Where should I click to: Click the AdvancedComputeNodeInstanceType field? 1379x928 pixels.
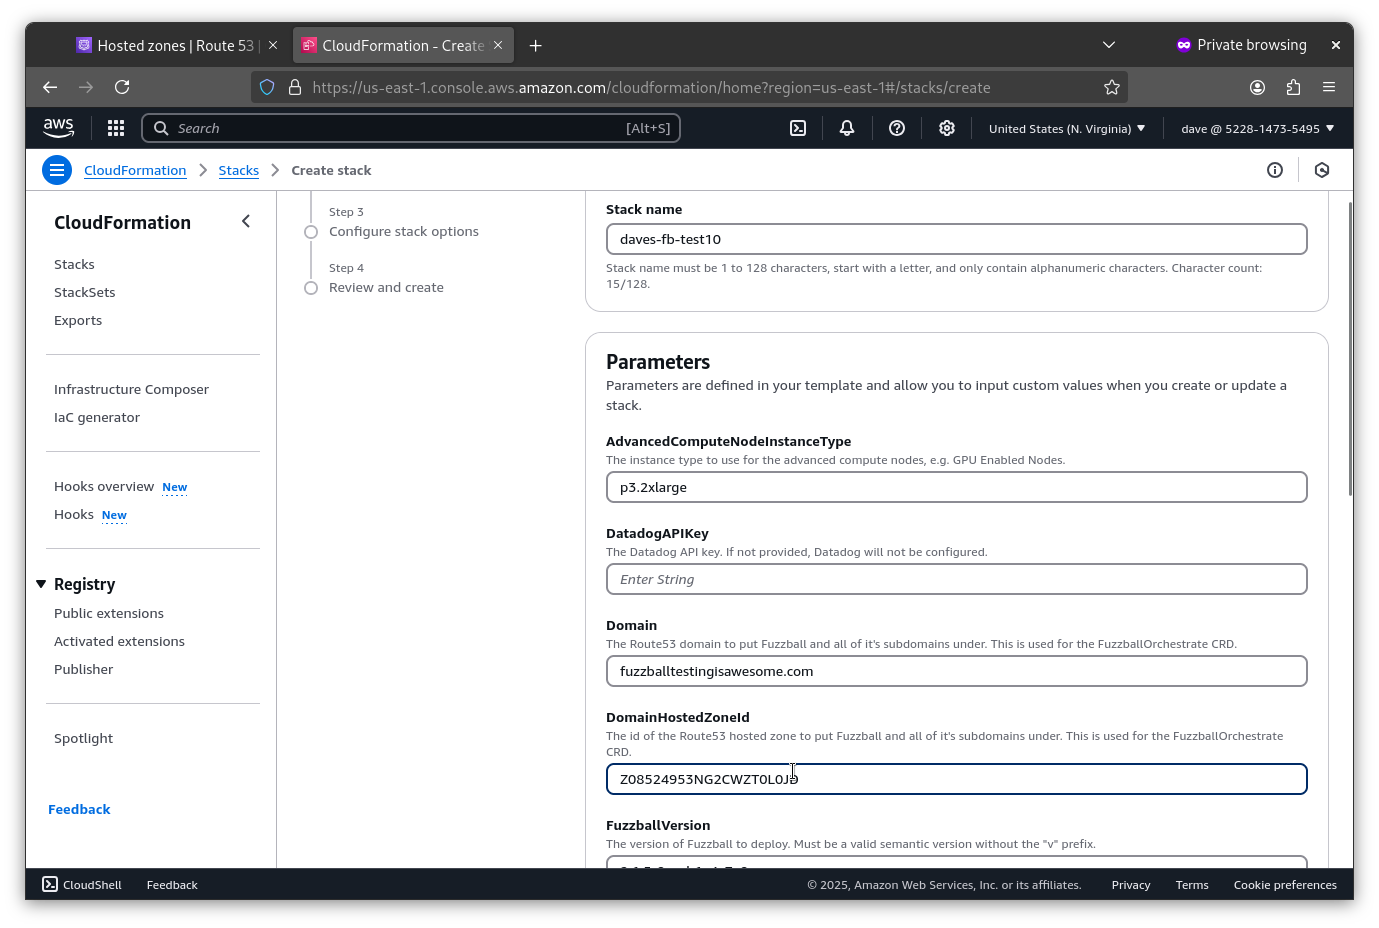coord(956,487)
